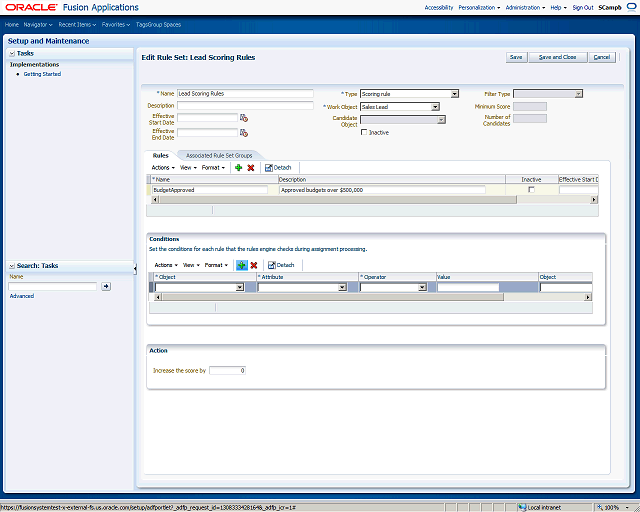The image size is (640, 512).
Task: Focus the rule set Name field
Action: [x=245, y=93]
